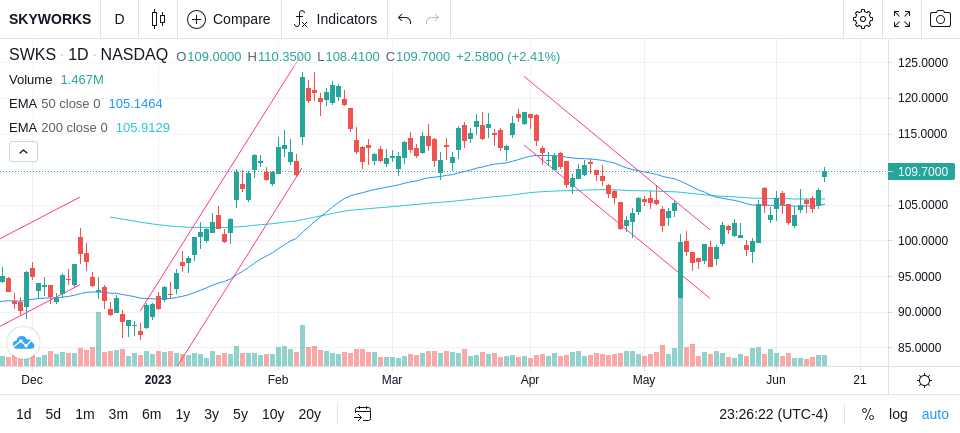Click the SWKS 1D NASDAQ symbol title
The width and height of the screenshot is (960, 433).
(x=88, y=55)
